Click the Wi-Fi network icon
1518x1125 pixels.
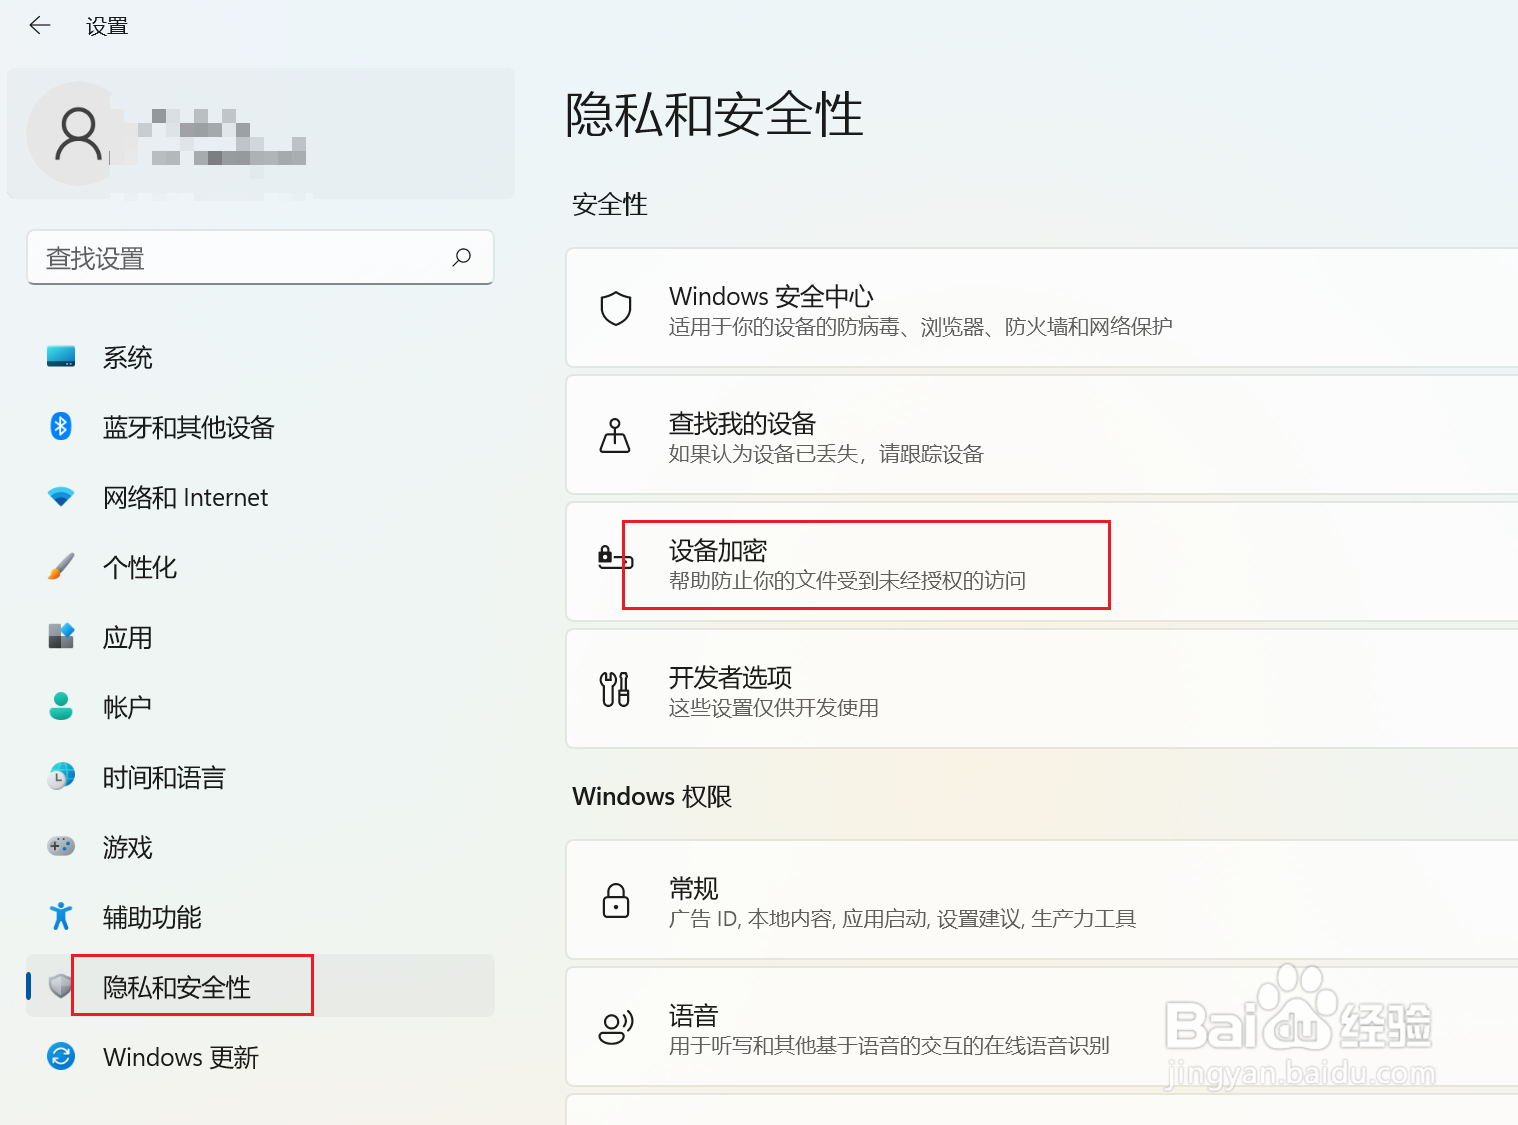61,497
